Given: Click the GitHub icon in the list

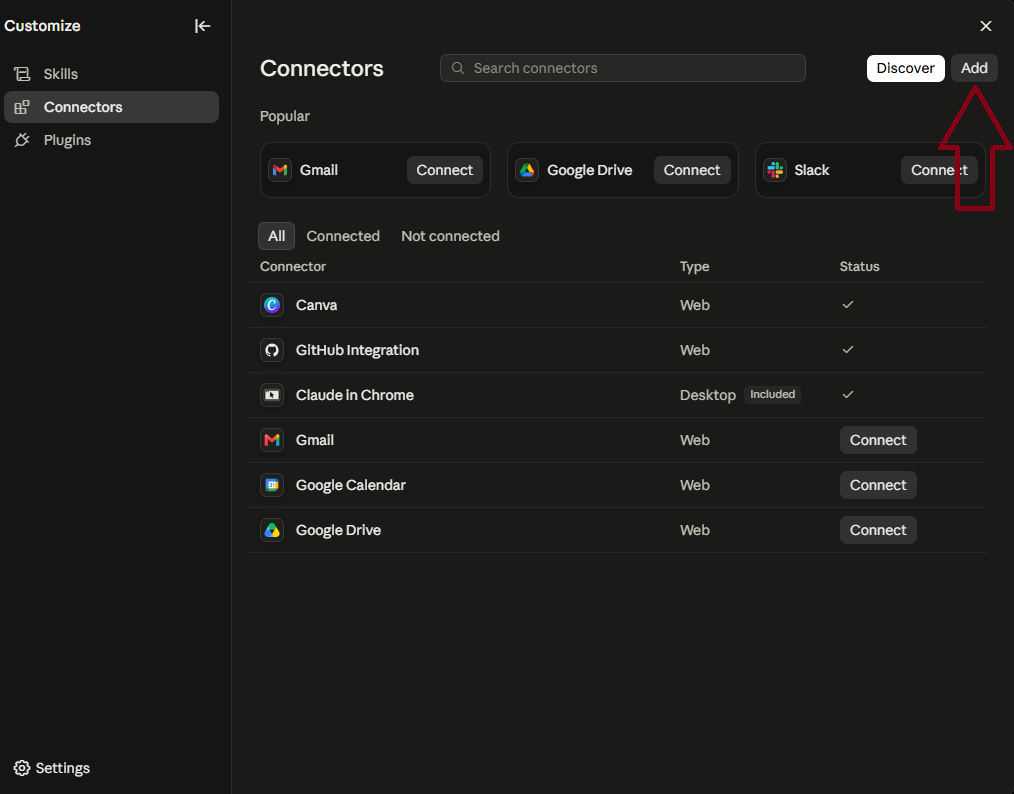Looking at the screenshot, I should 272,350.
